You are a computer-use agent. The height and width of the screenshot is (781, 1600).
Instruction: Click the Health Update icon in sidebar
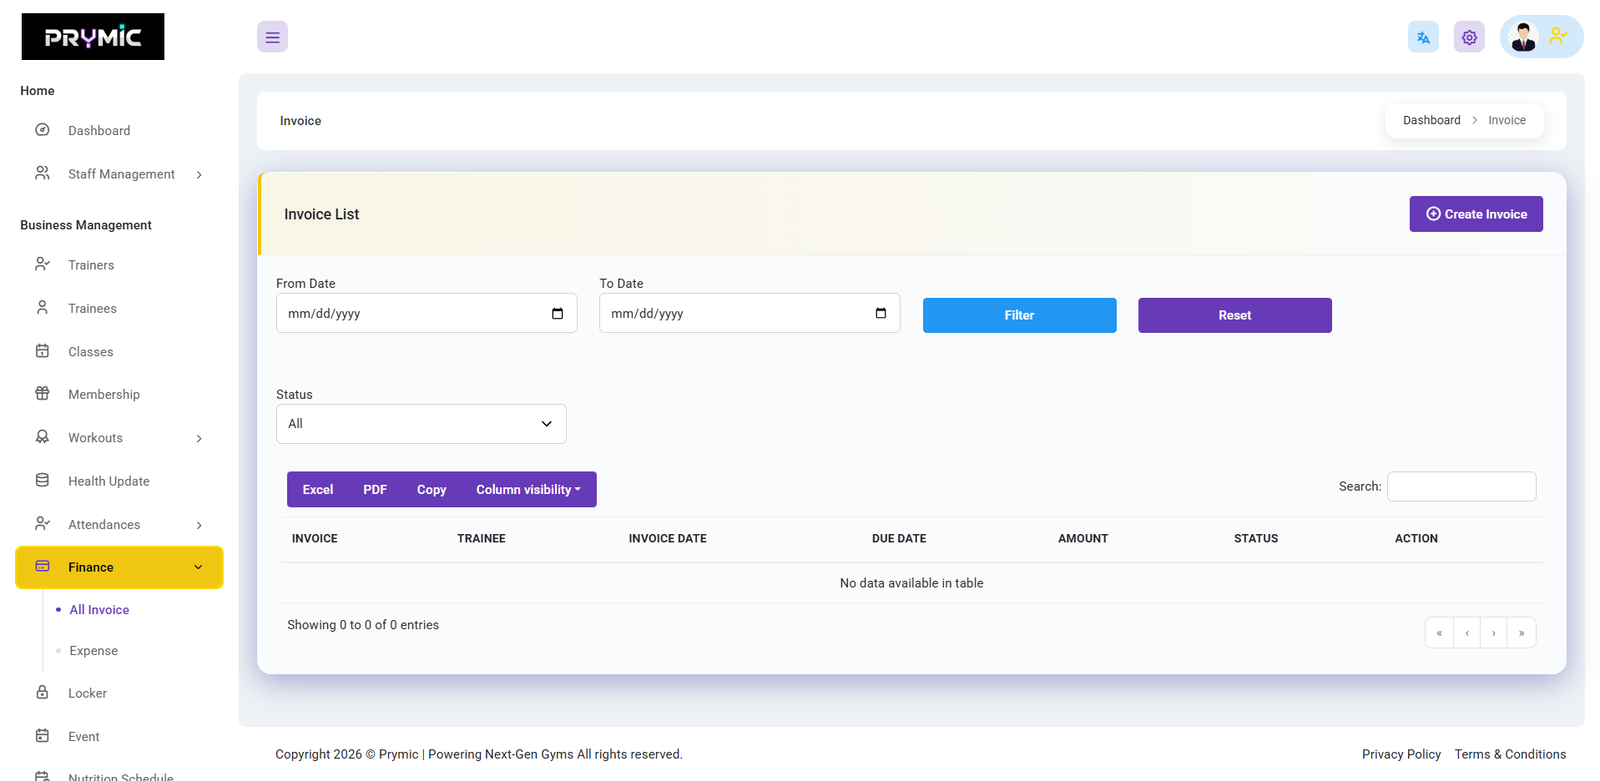(42, 481)
